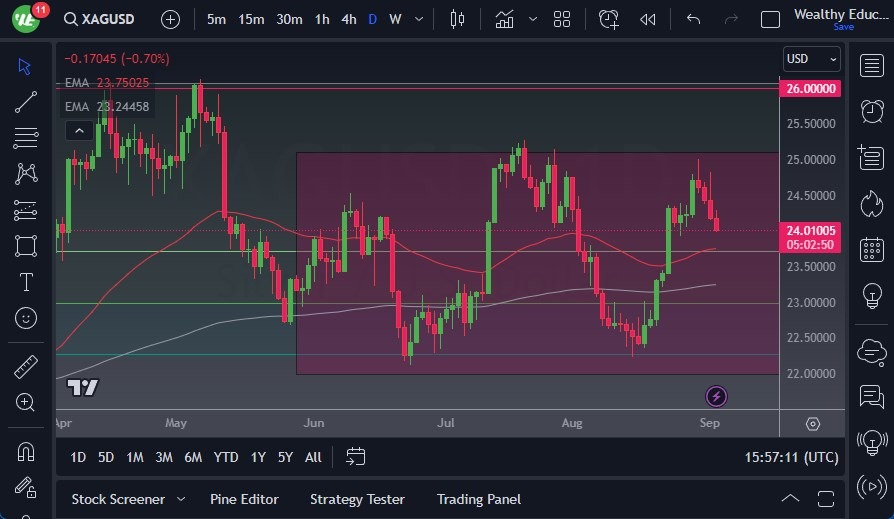
Task: Expand the Stock Screener dropdown arrow
Action: click(181, 499)
